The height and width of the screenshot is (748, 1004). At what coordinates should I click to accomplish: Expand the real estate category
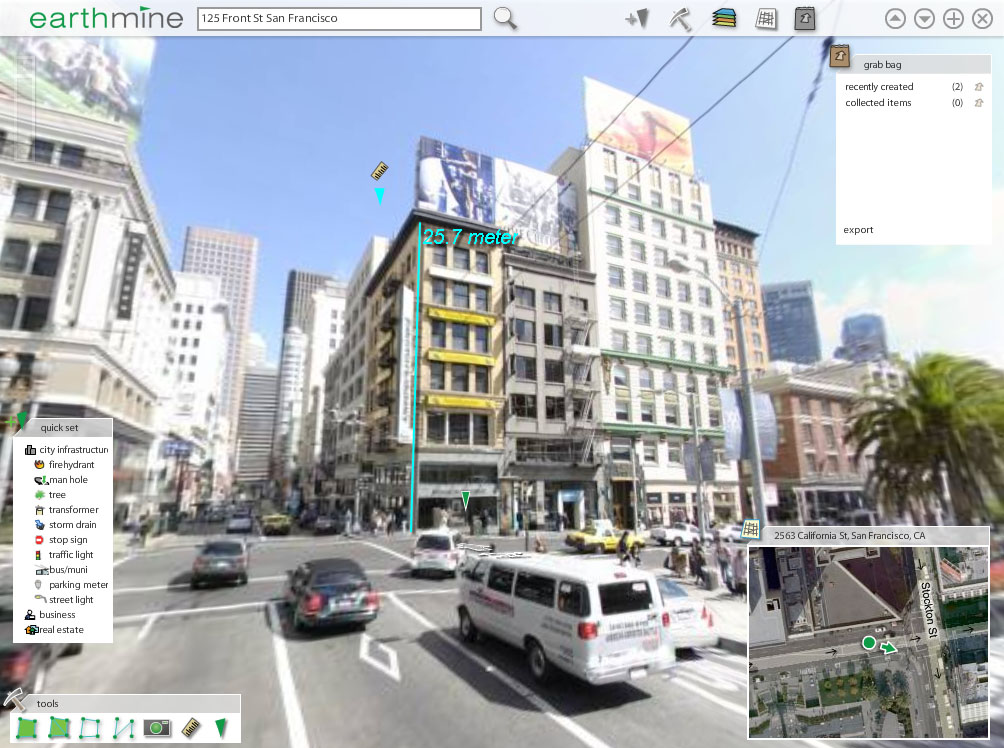click(54, 630)
